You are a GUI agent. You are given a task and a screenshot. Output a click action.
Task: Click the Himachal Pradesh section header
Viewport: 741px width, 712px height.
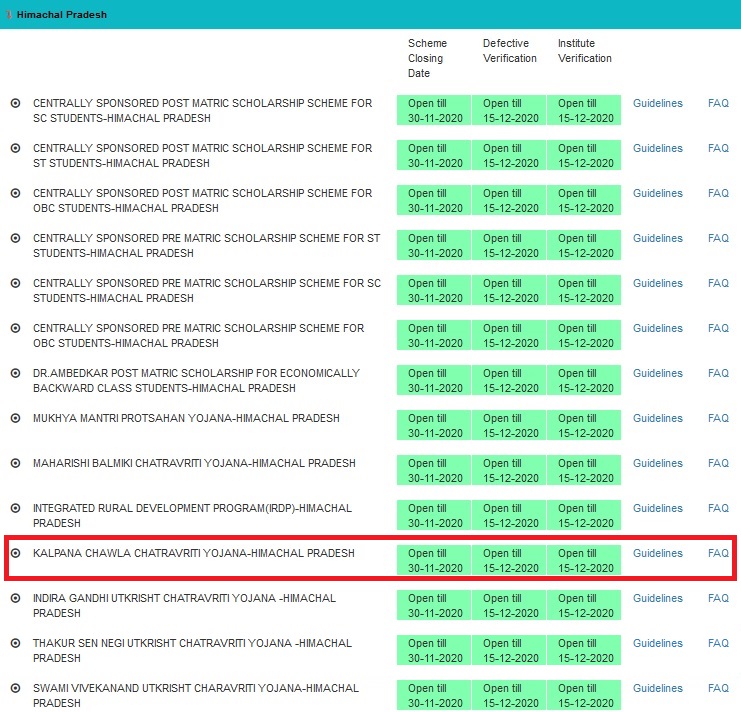coord(370,14)
